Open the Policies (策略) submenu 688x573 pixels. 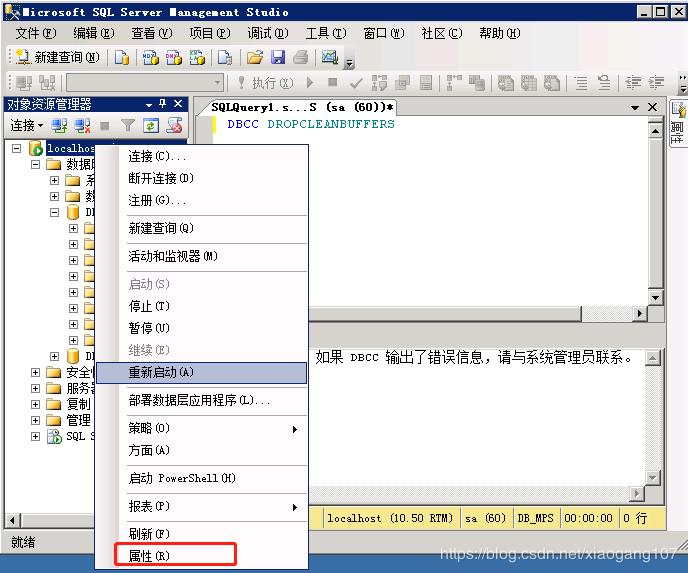tap(202, 428)
